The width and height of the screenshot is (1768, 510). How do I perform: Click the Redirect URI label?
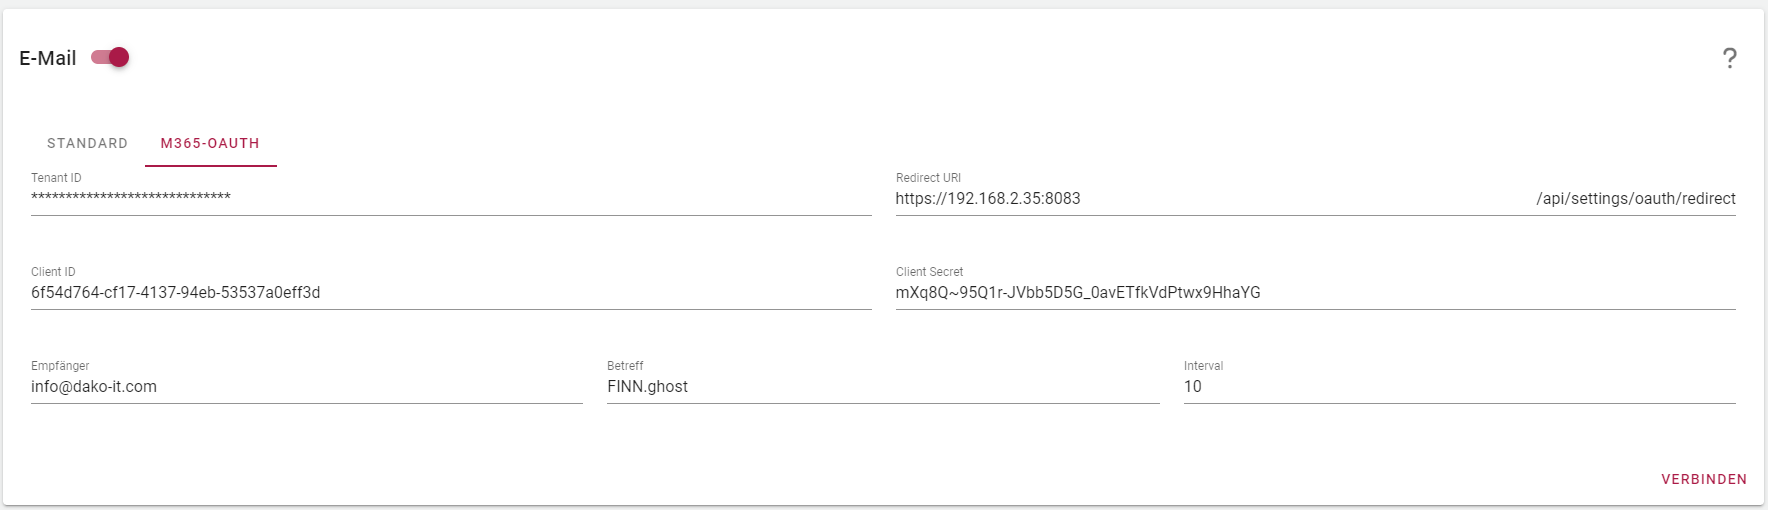(928, 178)
